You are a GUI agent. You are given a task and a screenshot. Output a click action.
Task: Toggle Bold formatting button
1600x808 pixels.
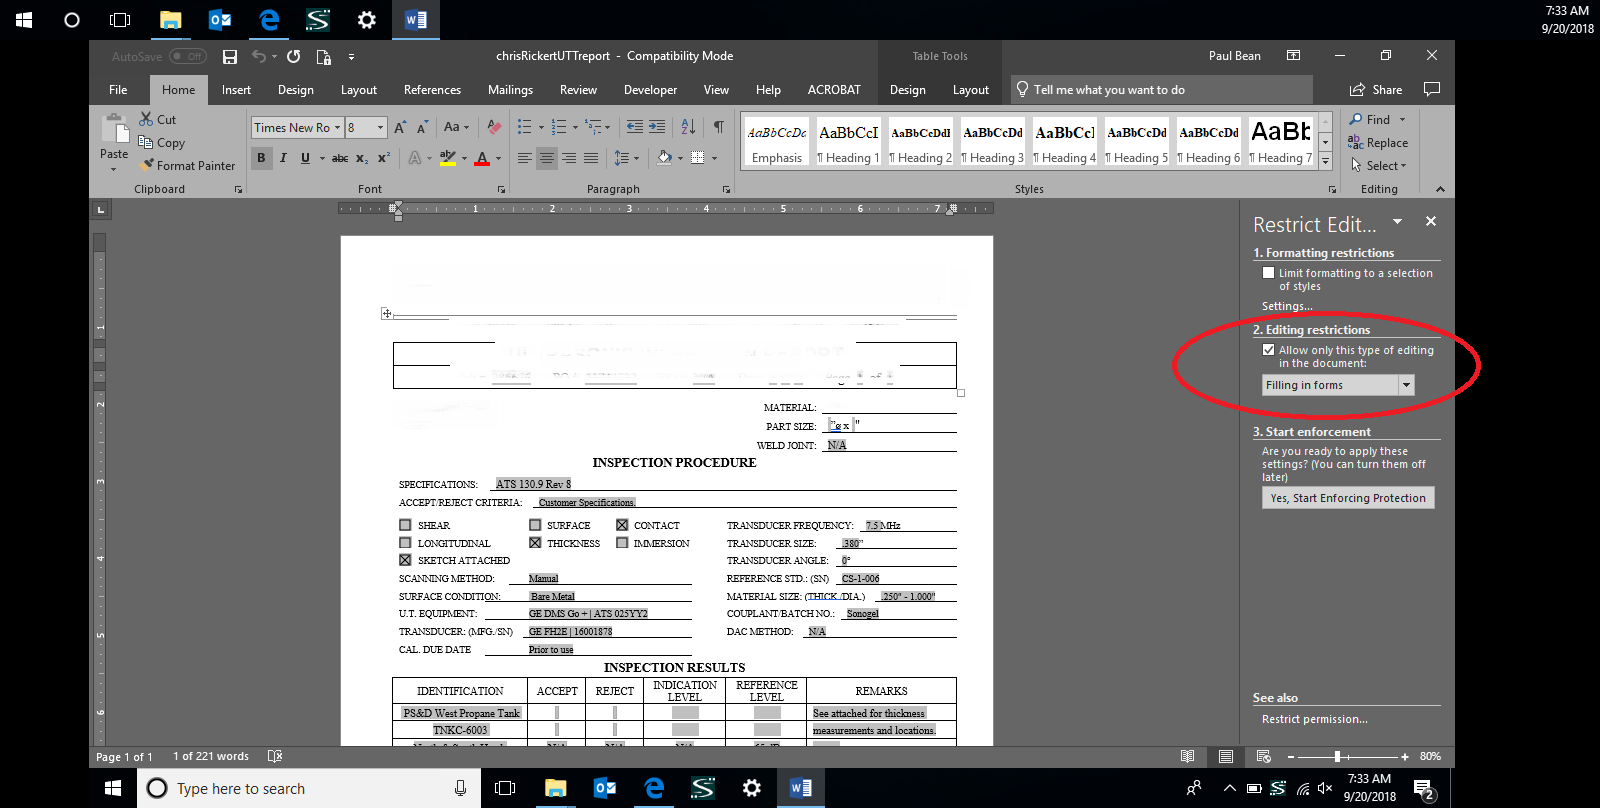pos(261,158)
